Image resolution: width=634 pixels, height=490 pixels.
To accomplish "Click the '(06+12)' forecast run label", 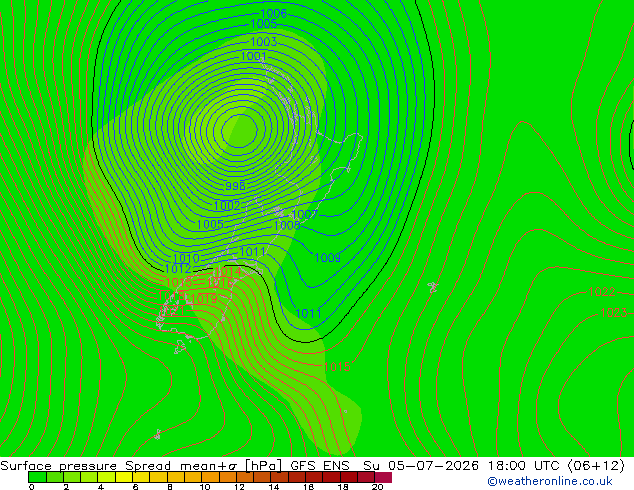I will click(596, 466).
